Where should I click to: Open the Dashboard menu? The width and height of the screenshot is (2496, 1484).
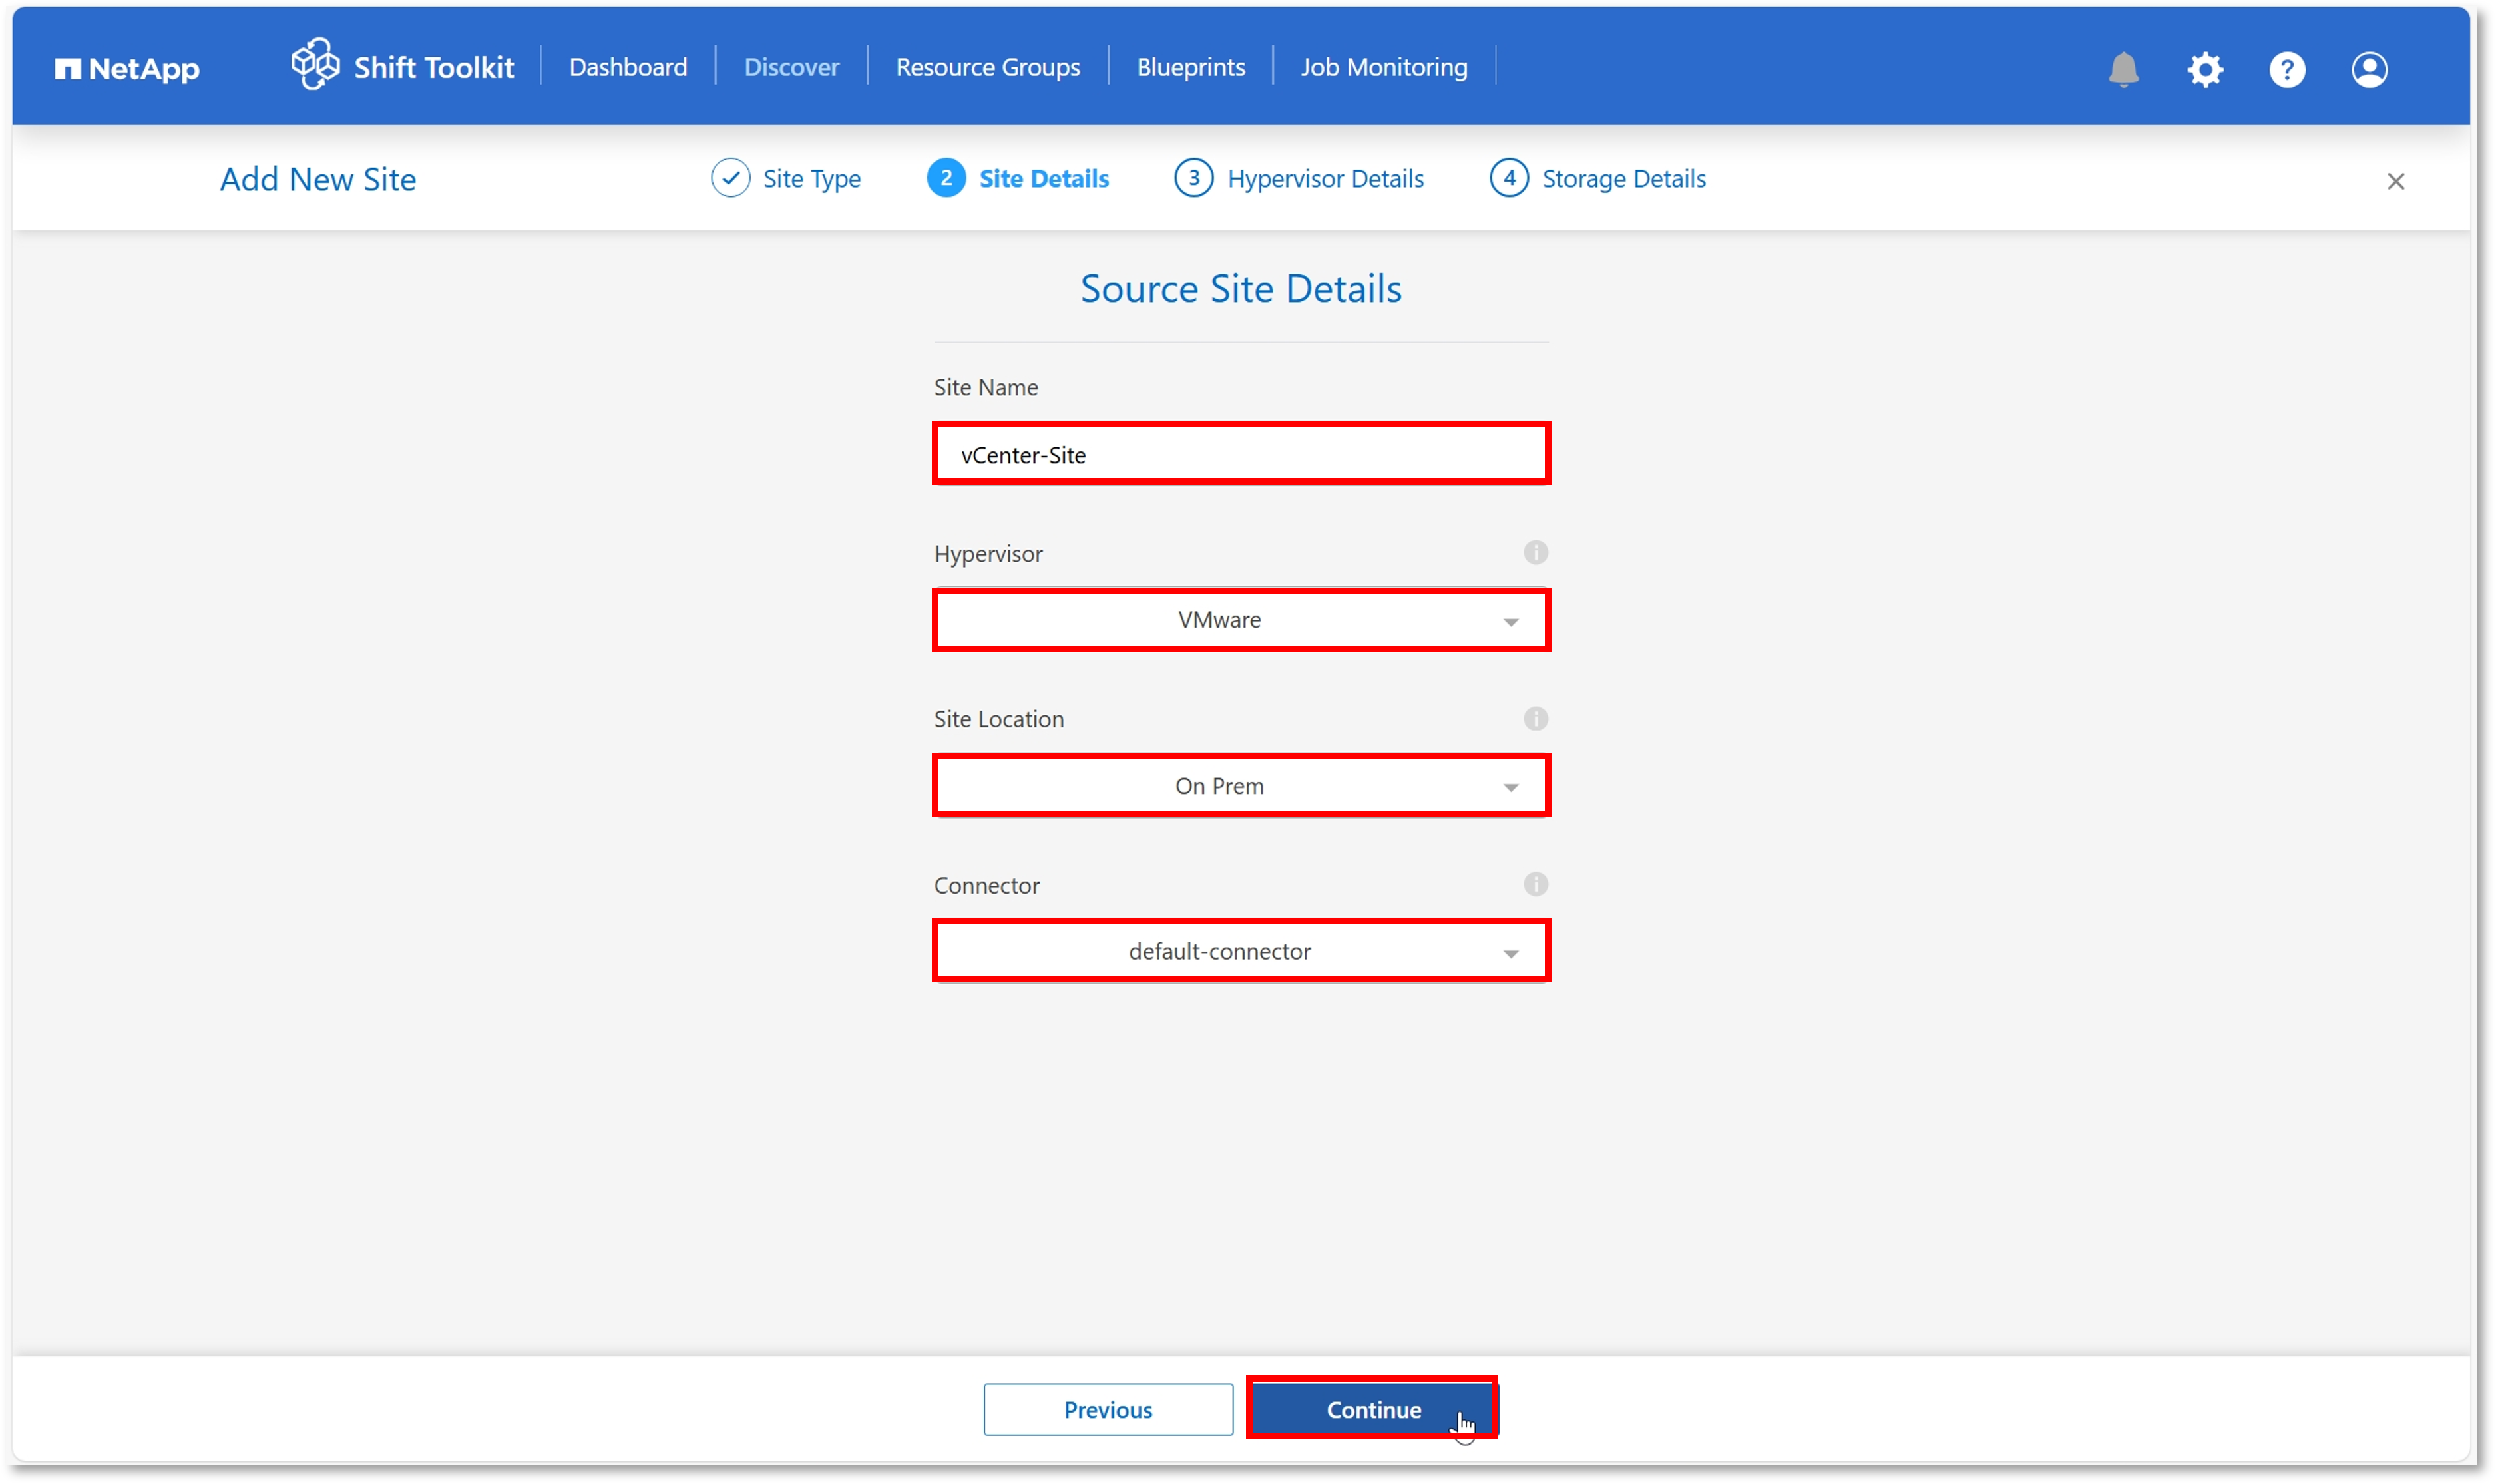click(x=628, y=67)
